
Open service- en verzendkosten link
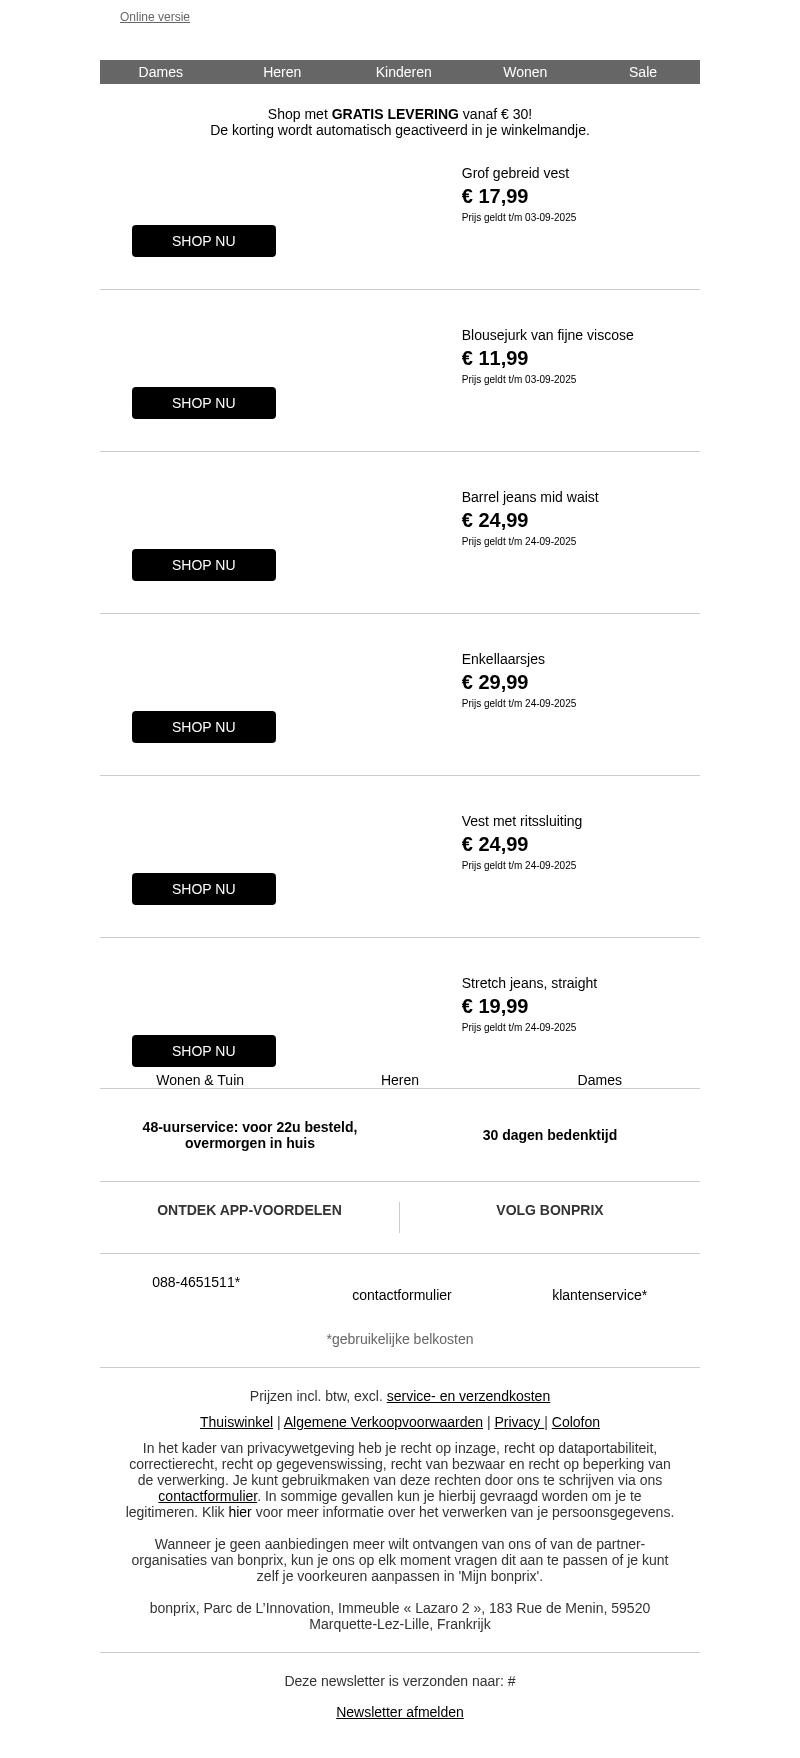[468, 1396]
